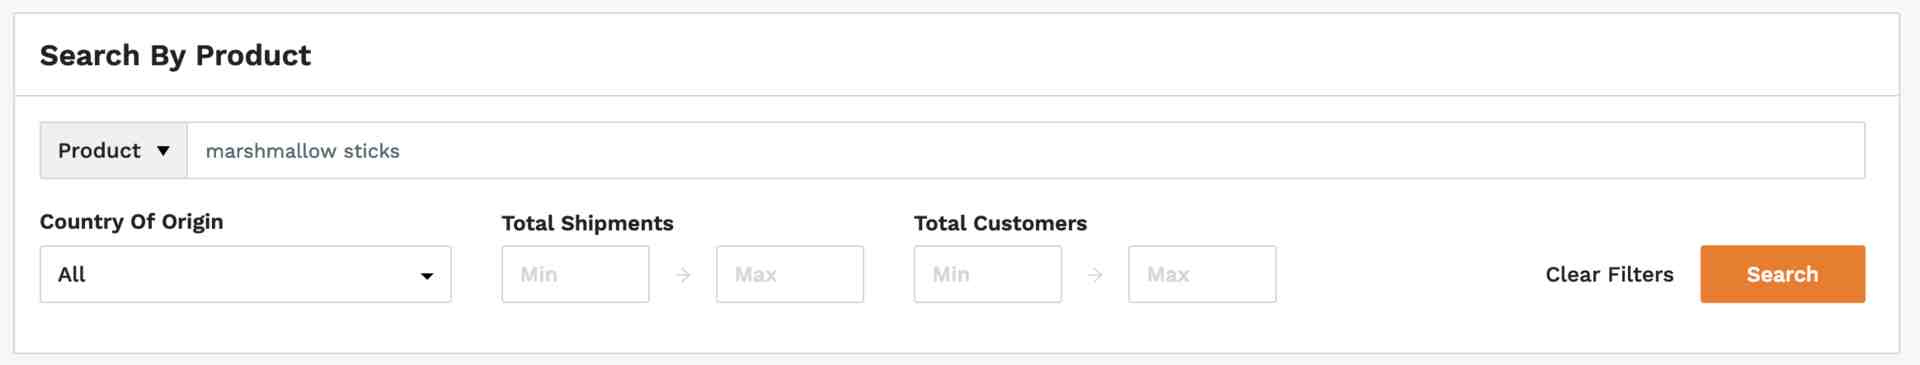Viewport: 1920px width, 365px height.
Task: Click the word Product in the selector
Action: 99,151
